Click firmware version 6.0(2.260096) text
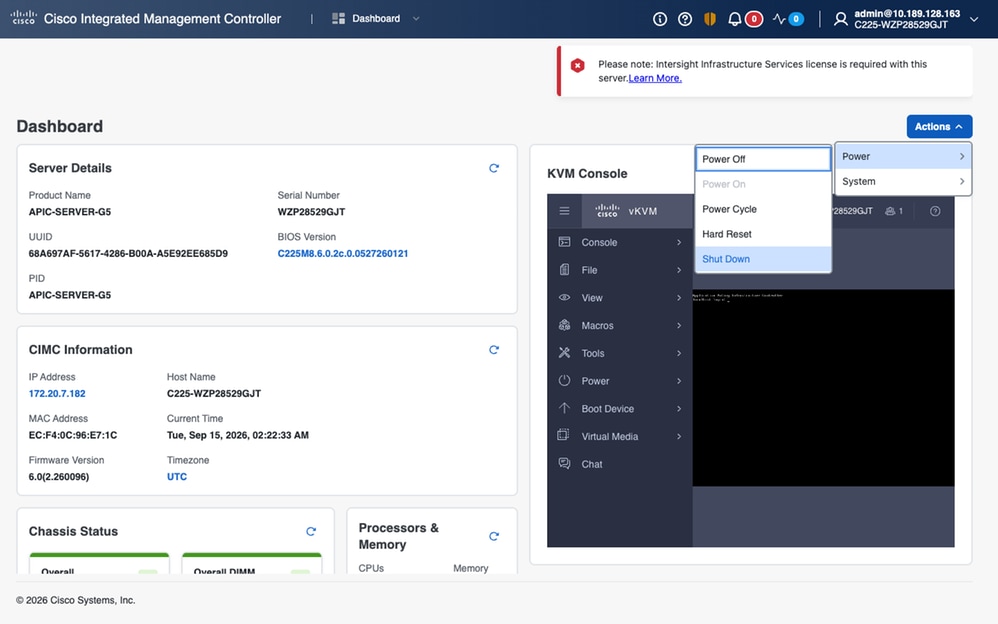 (59, 477)
